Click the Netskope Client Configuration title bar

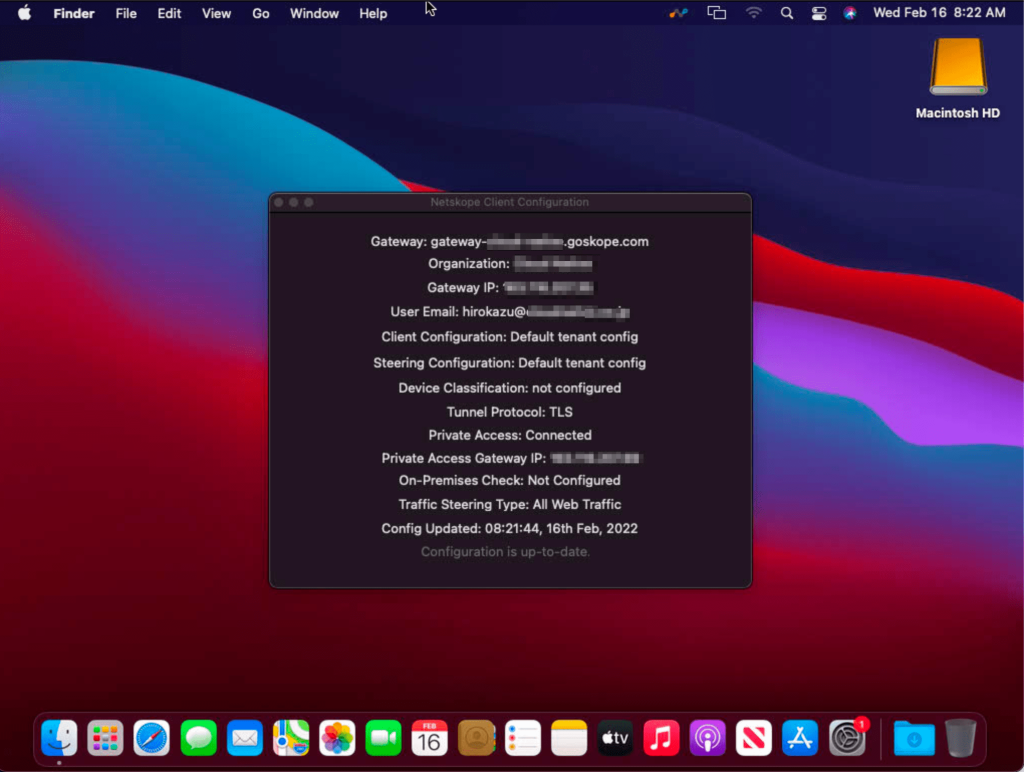pos(510,202)
